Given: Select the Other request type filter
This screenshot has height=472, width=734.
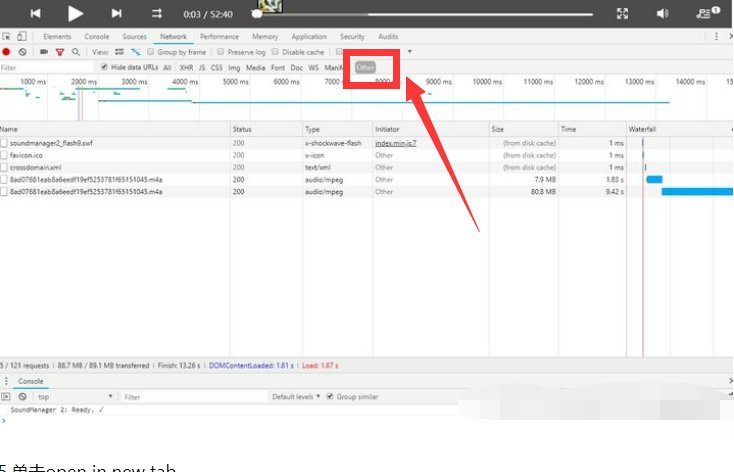Looking at the screenshot, I should 365,67.
